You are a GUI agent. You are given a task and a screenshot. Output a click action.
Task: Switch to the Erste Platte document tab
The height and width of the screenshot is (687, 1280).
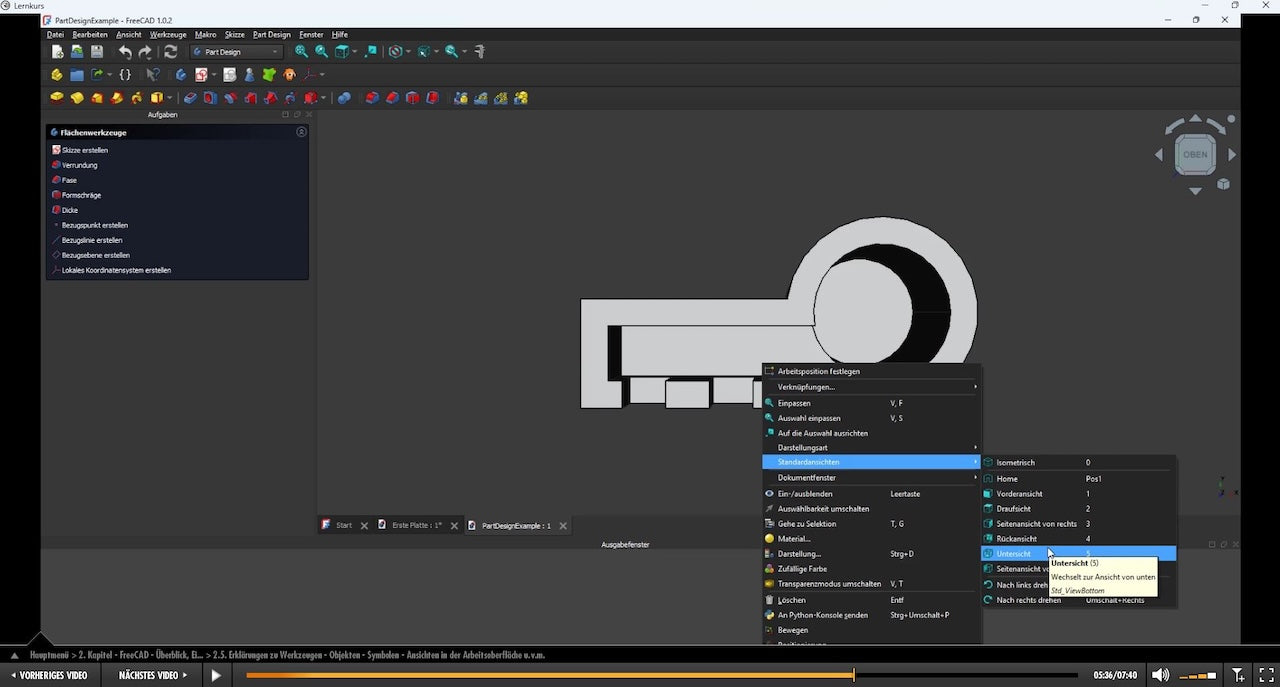(x=416, y=525)
